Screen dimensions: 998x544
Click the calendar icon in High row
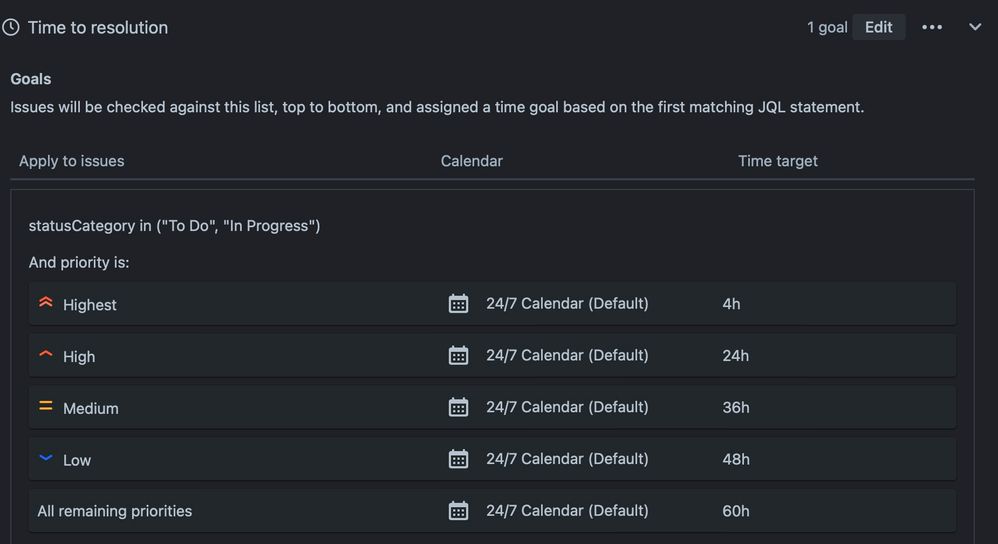(x=458, y=356)
